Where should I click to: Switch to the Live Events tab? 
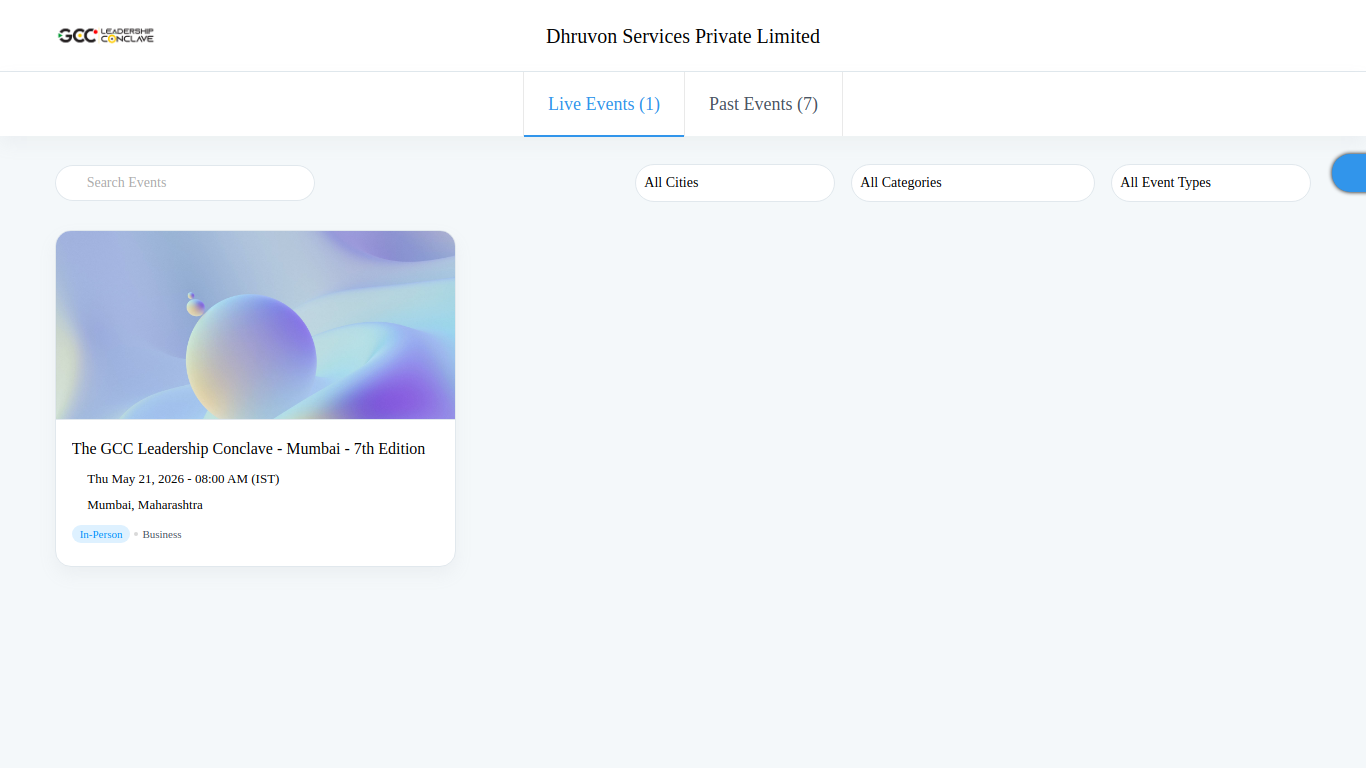point(604,104)
